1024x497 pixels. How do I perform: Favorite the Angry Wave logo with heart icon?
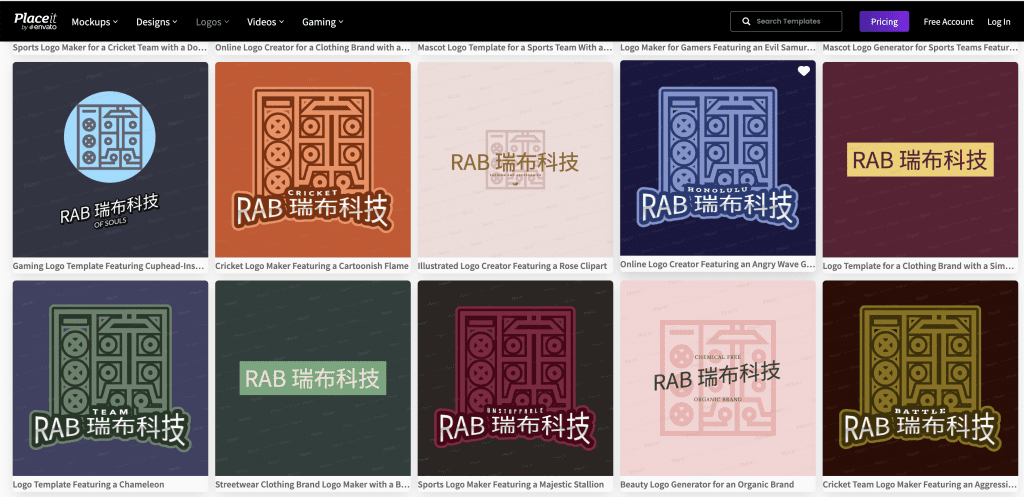tap(803, 71)
